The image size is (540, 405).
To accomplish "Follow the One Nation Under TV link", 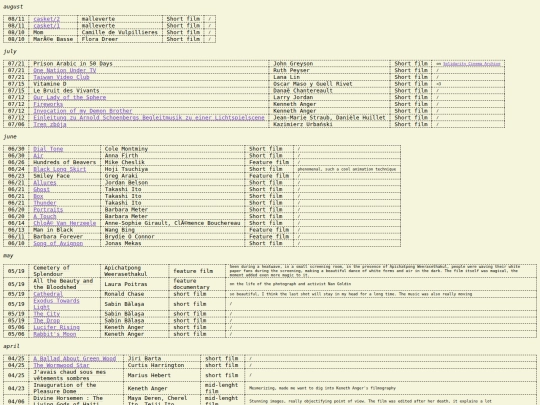I will [x=64, y=70].
